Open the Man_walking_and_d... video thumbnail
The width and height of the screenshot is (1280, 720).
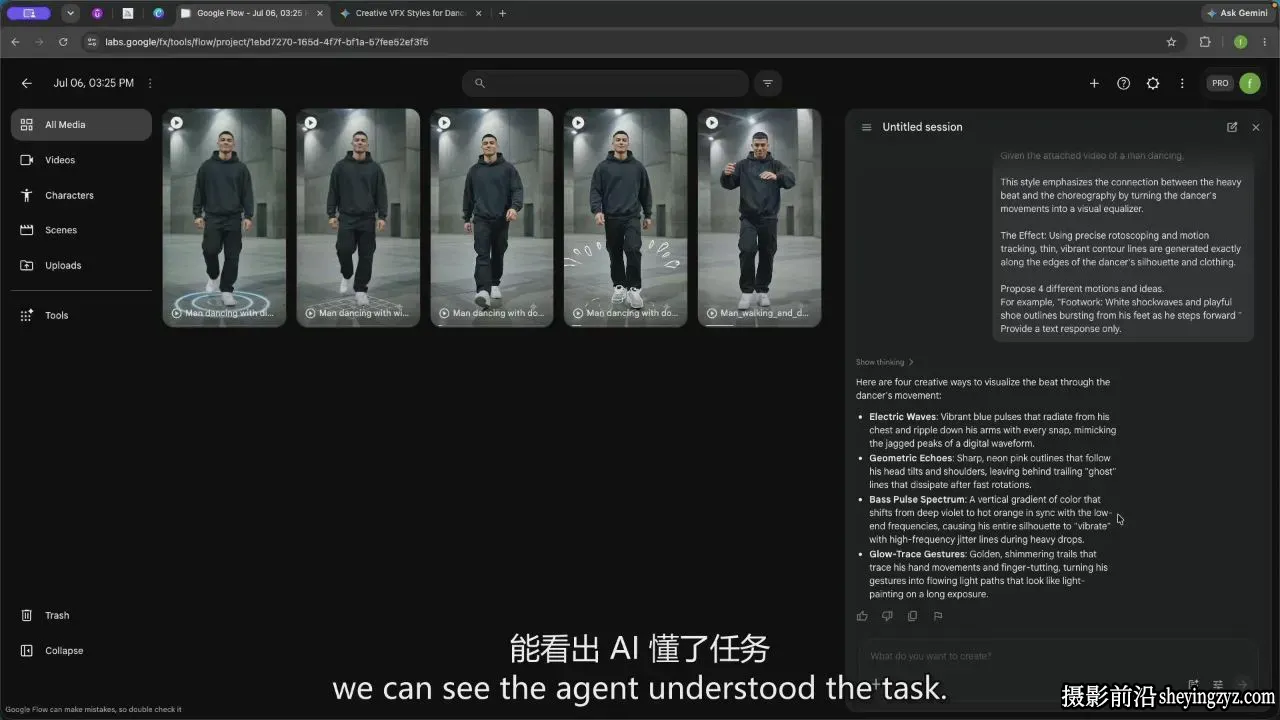759,217
